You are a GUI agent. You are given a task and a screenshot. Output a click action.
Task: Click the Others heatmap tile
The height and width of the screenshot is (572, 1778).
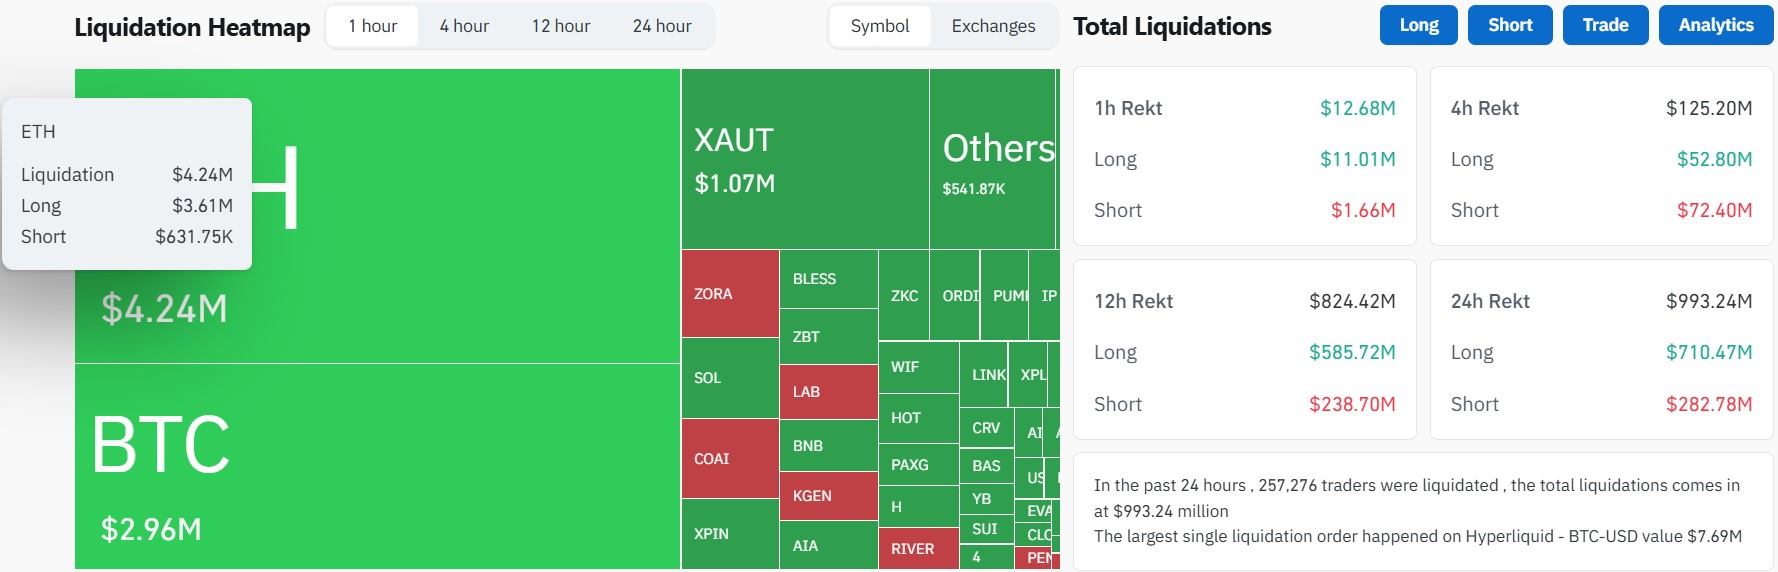pyautogui.click(x=993, y=160)
